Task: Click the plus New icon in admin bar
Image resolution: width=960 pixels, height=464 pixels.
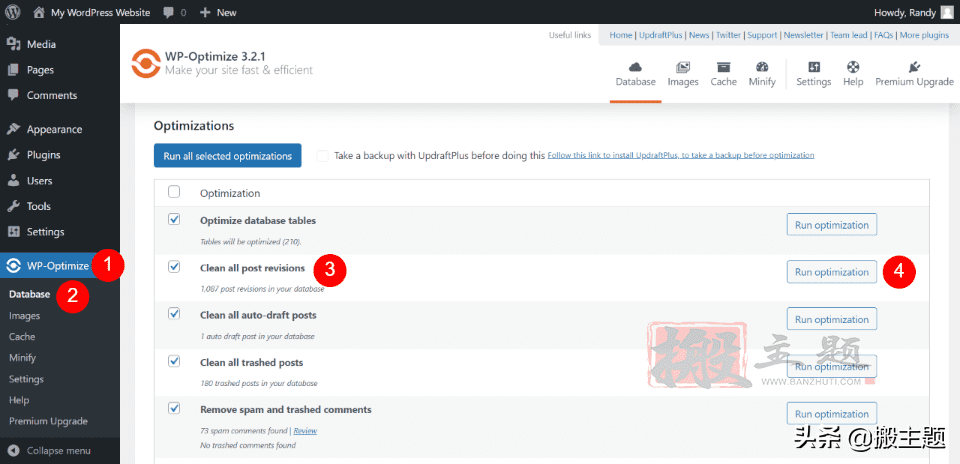Action: 205,12
